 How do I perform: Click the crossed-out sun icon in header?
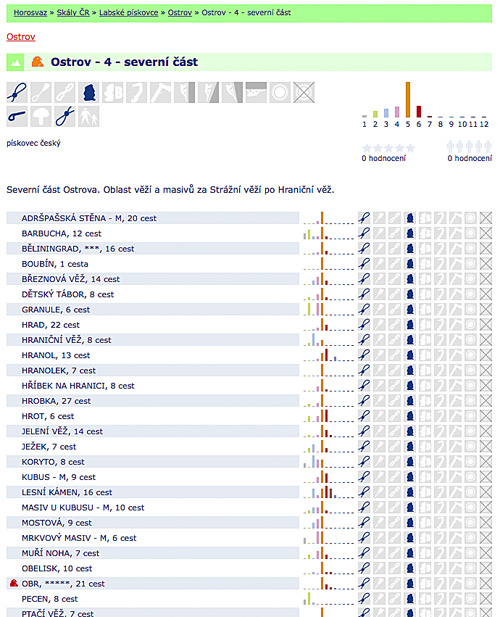(x=304, y=92)
